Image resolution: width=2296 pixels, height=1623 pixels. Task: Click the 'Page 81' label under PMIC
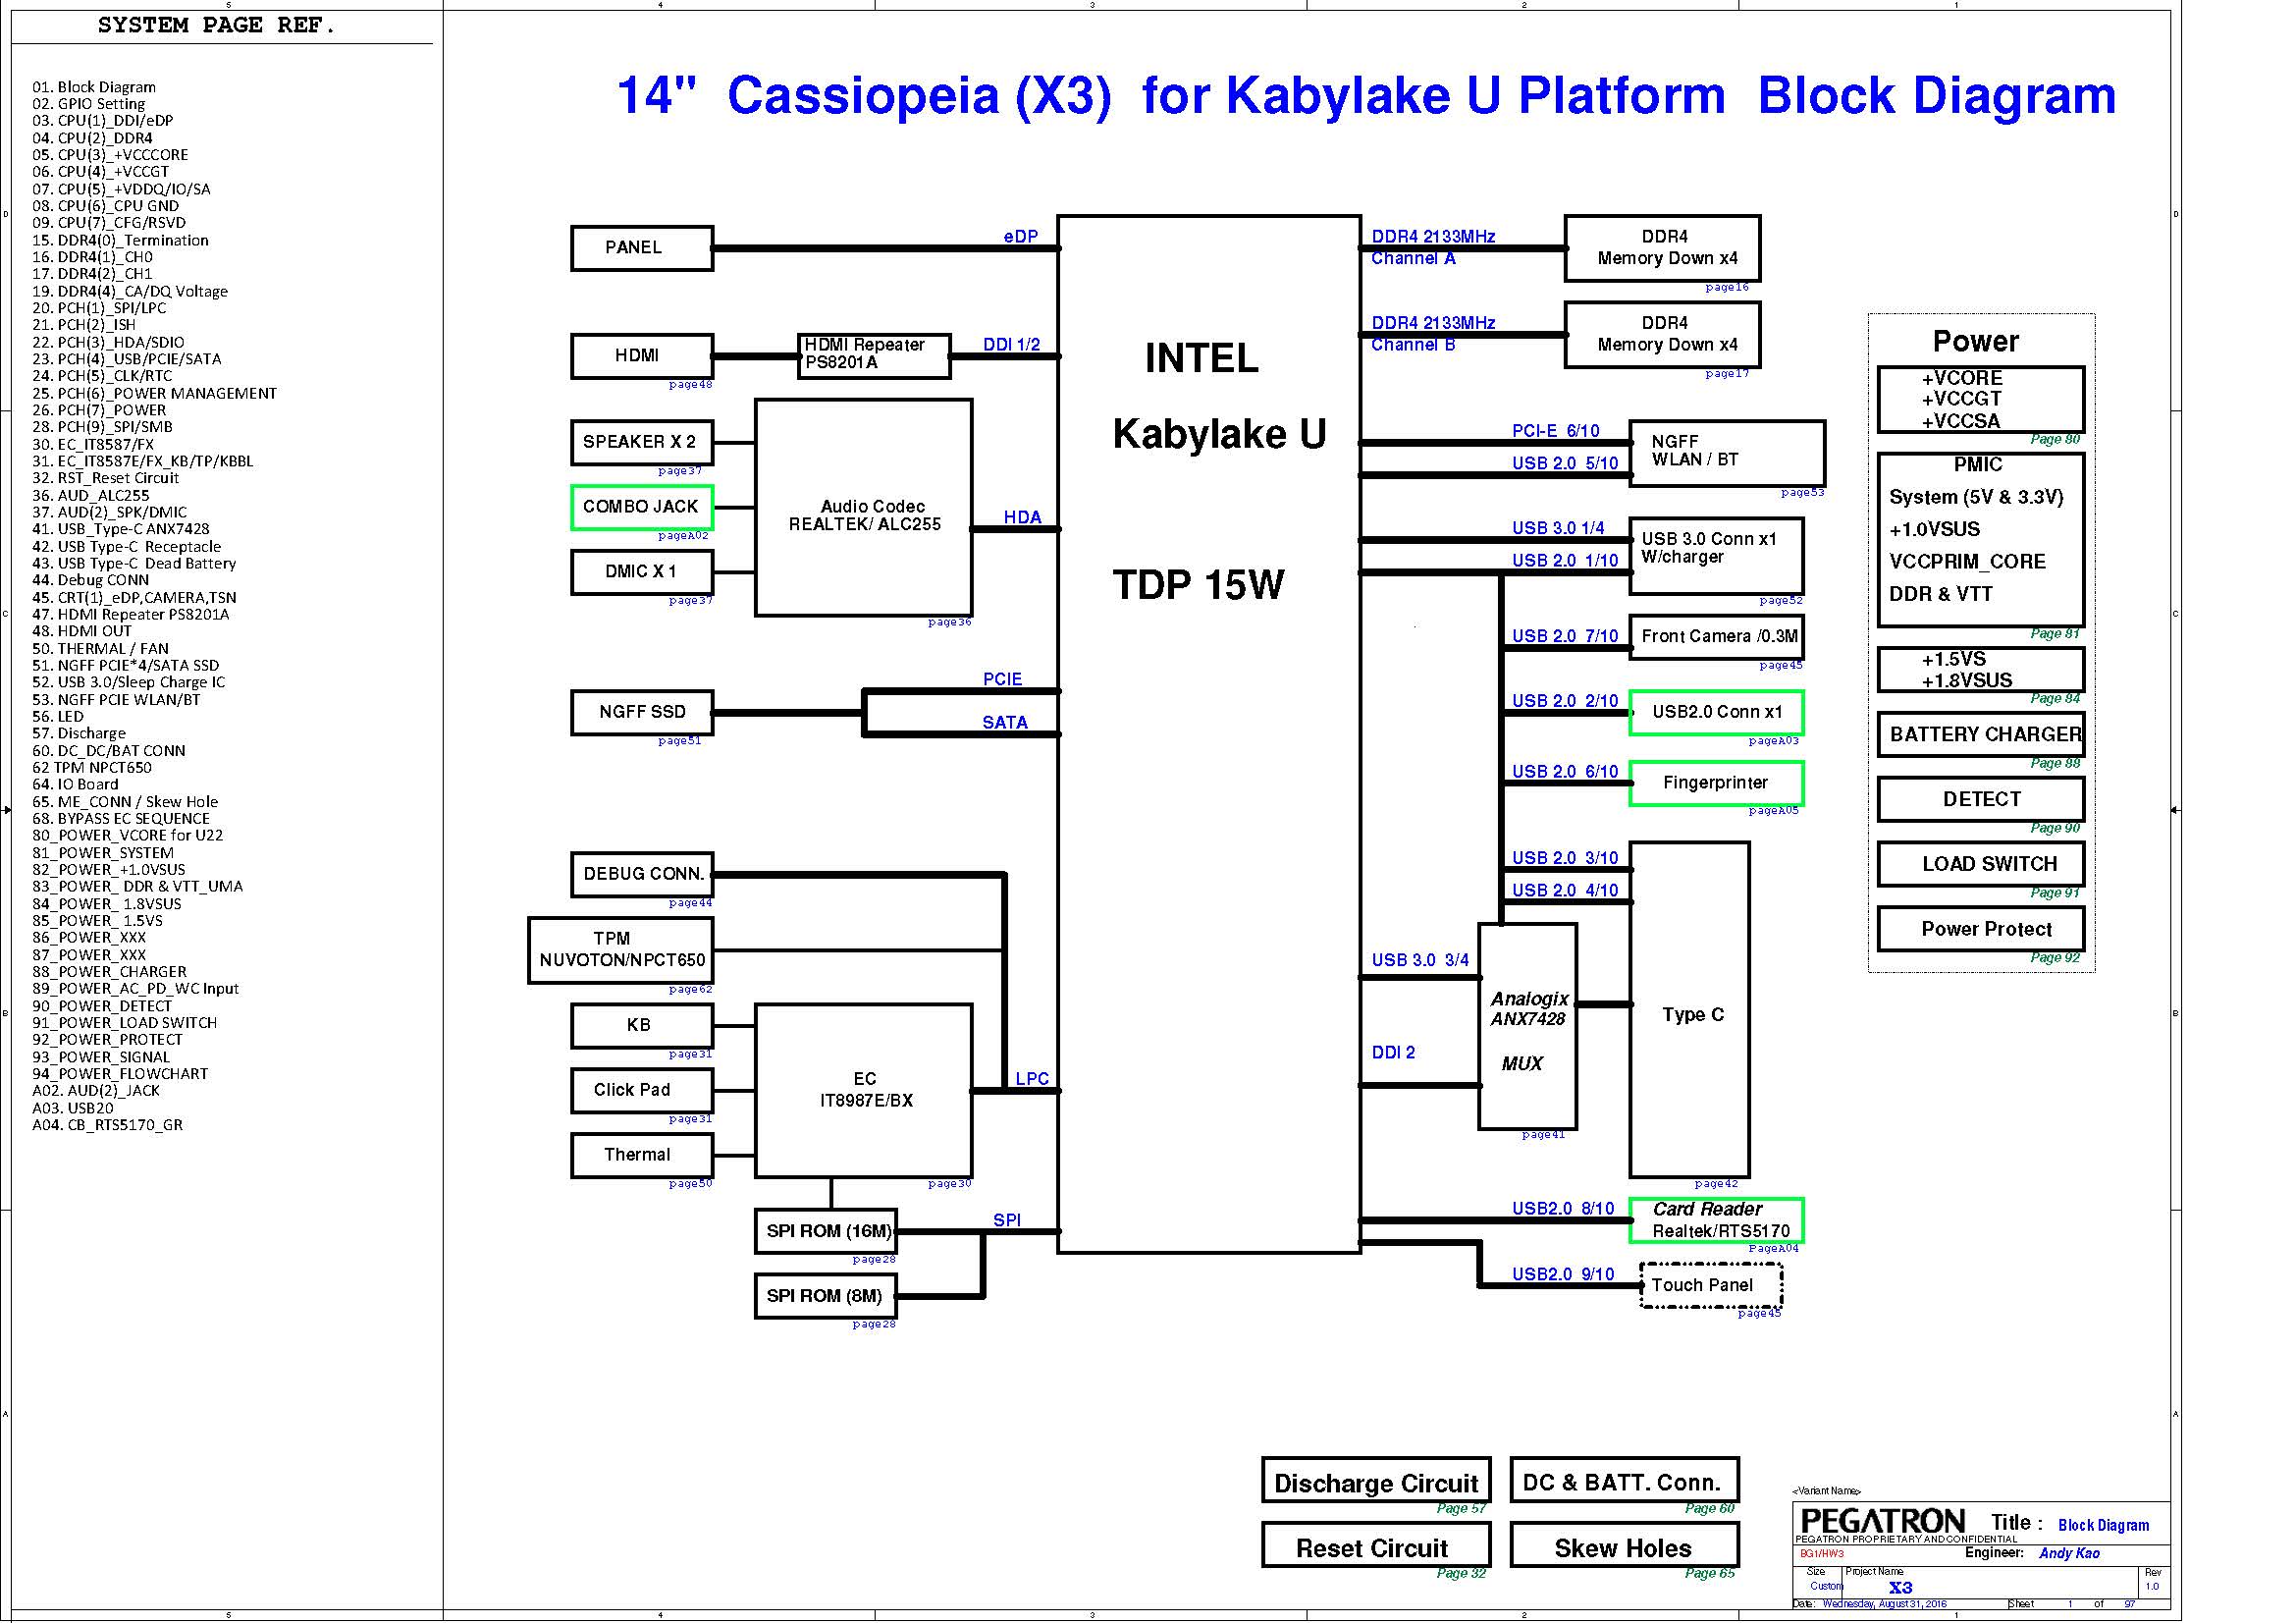point(2054,633)
